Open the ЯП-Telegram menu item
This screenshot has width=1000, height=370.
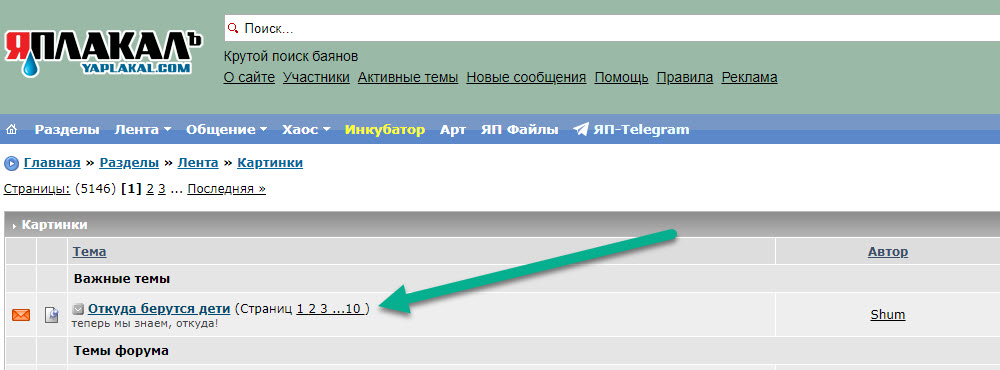point(642,130)
